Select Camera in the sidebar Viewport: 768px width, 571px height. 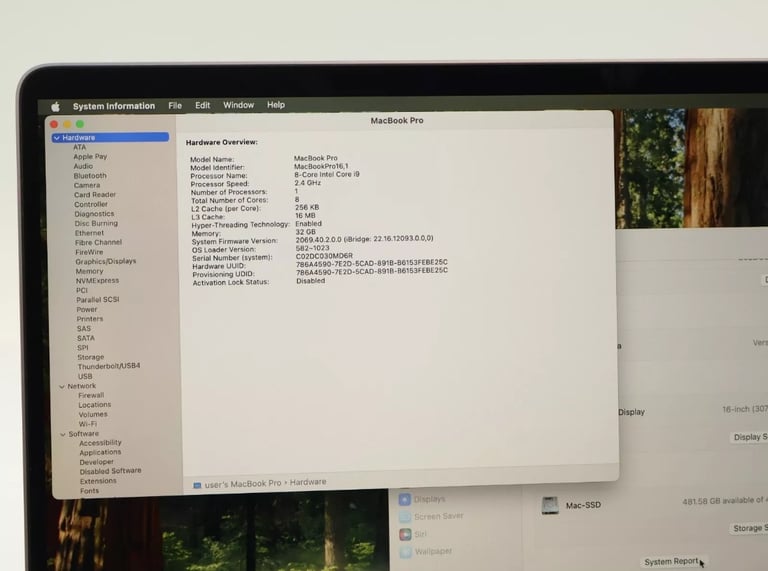pos(87,185)
